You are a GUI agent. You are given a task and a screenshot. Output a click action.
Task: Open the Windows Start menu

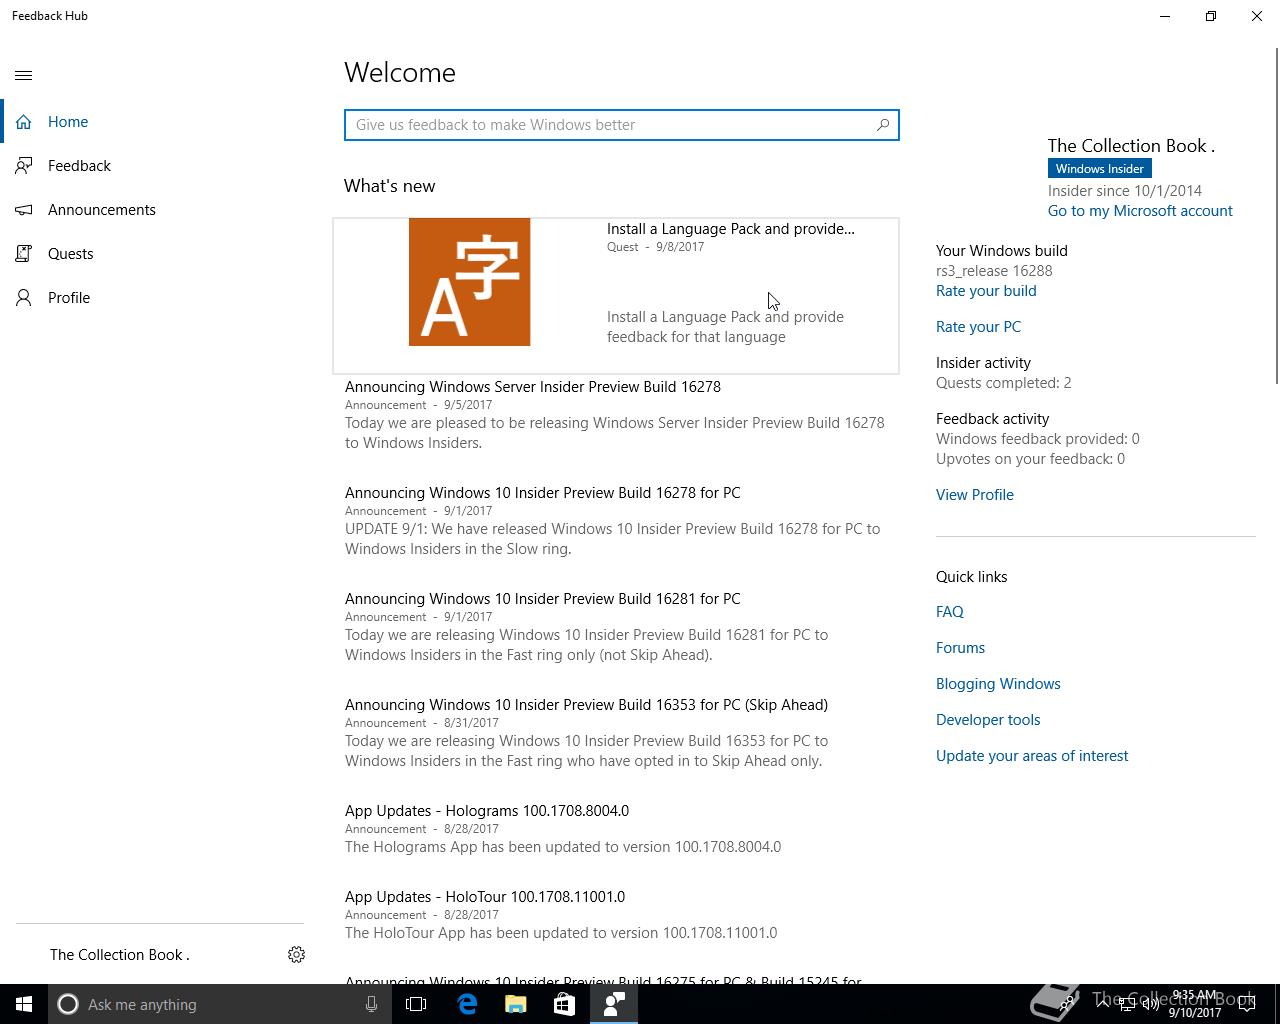[24, 1004]
